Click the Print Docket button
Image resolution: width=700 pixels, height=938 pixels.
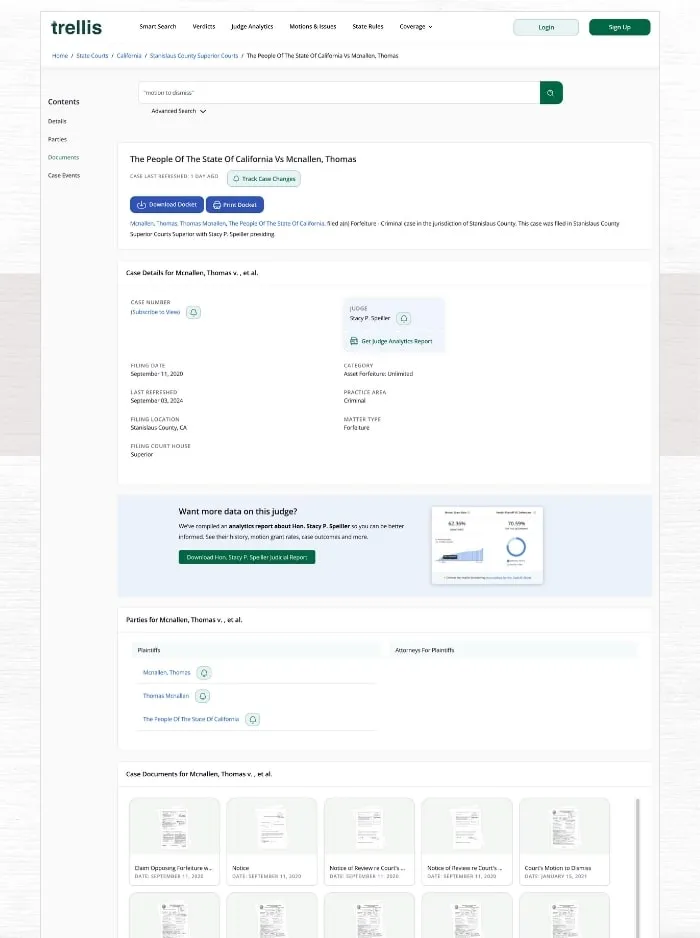[x=235, y=205]
